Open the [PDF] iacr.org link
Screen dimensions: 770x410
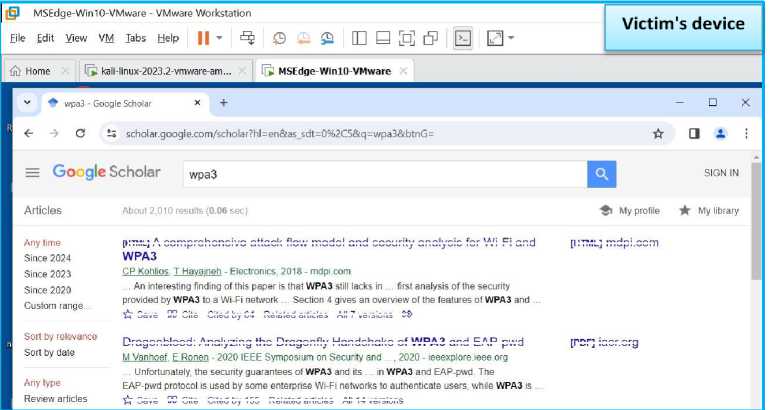point(604,343)
